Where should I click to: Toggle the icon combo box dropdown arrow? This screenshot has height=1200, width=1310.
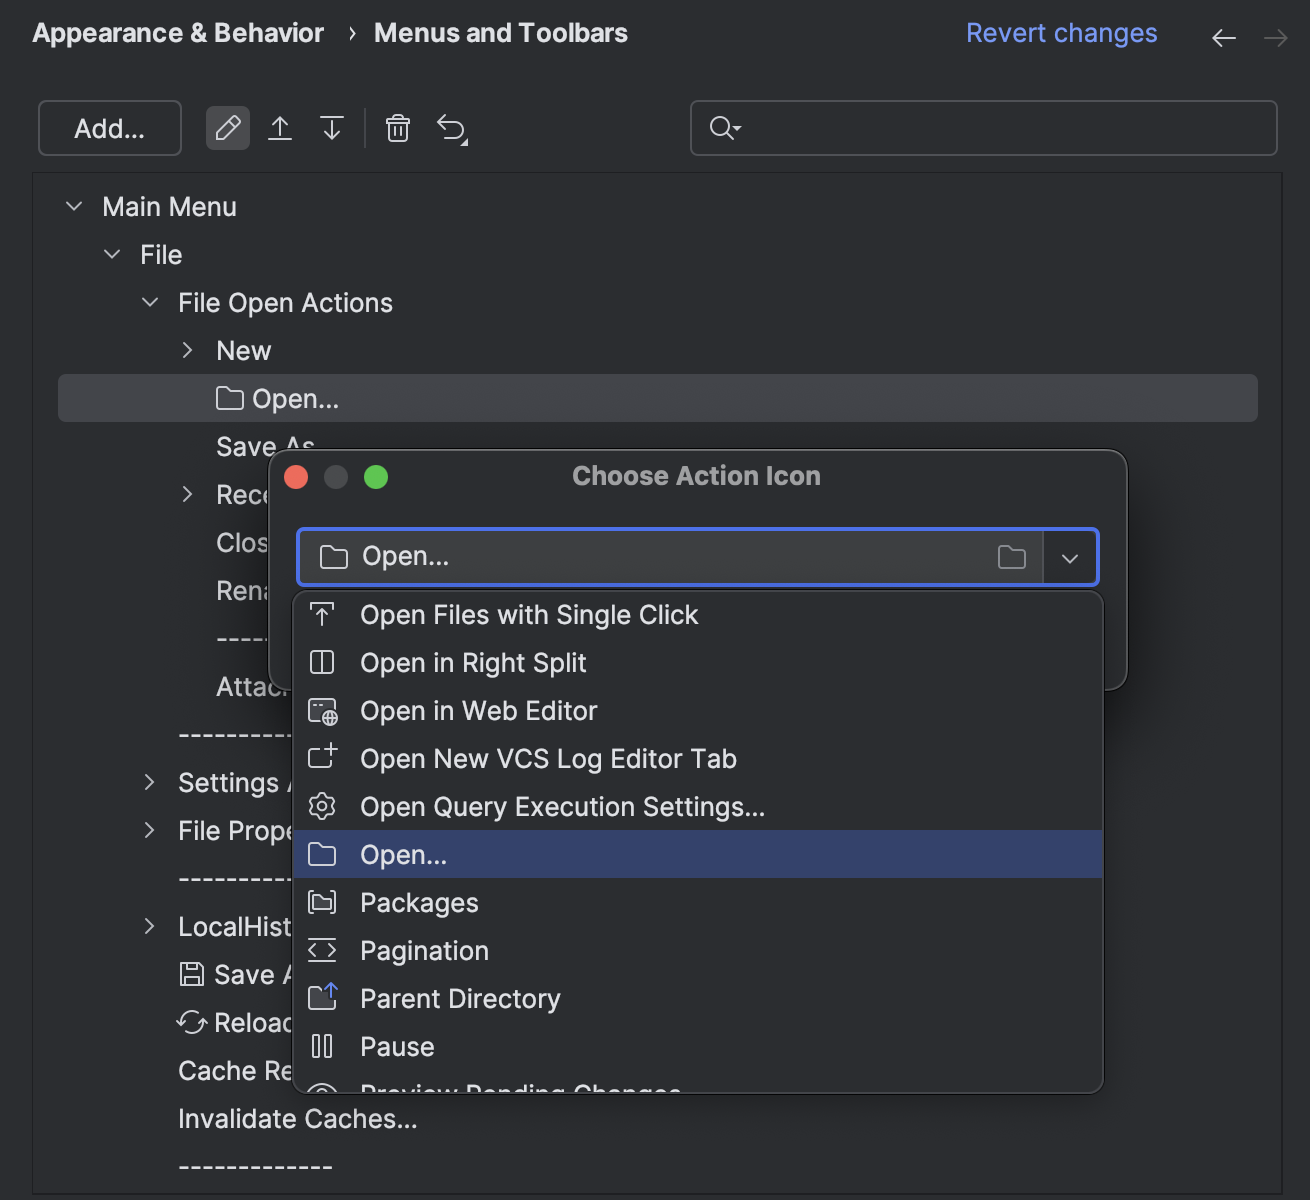click(x=1070, y=557)
